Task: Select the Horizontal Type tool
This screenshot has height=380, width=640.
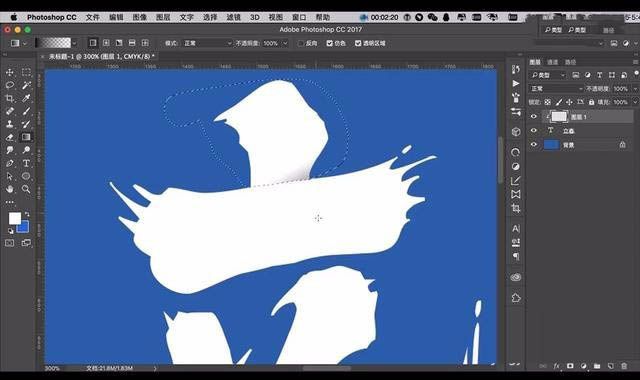Action: pyautogui.click(x=26, y=163)
